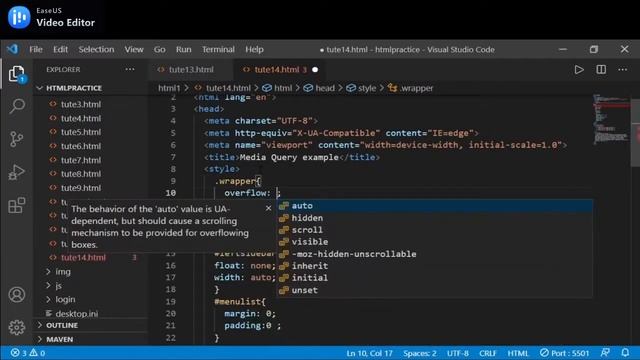Click Ln 10, Col 17 status
The image size is (640, 360).
click(369, 353)
